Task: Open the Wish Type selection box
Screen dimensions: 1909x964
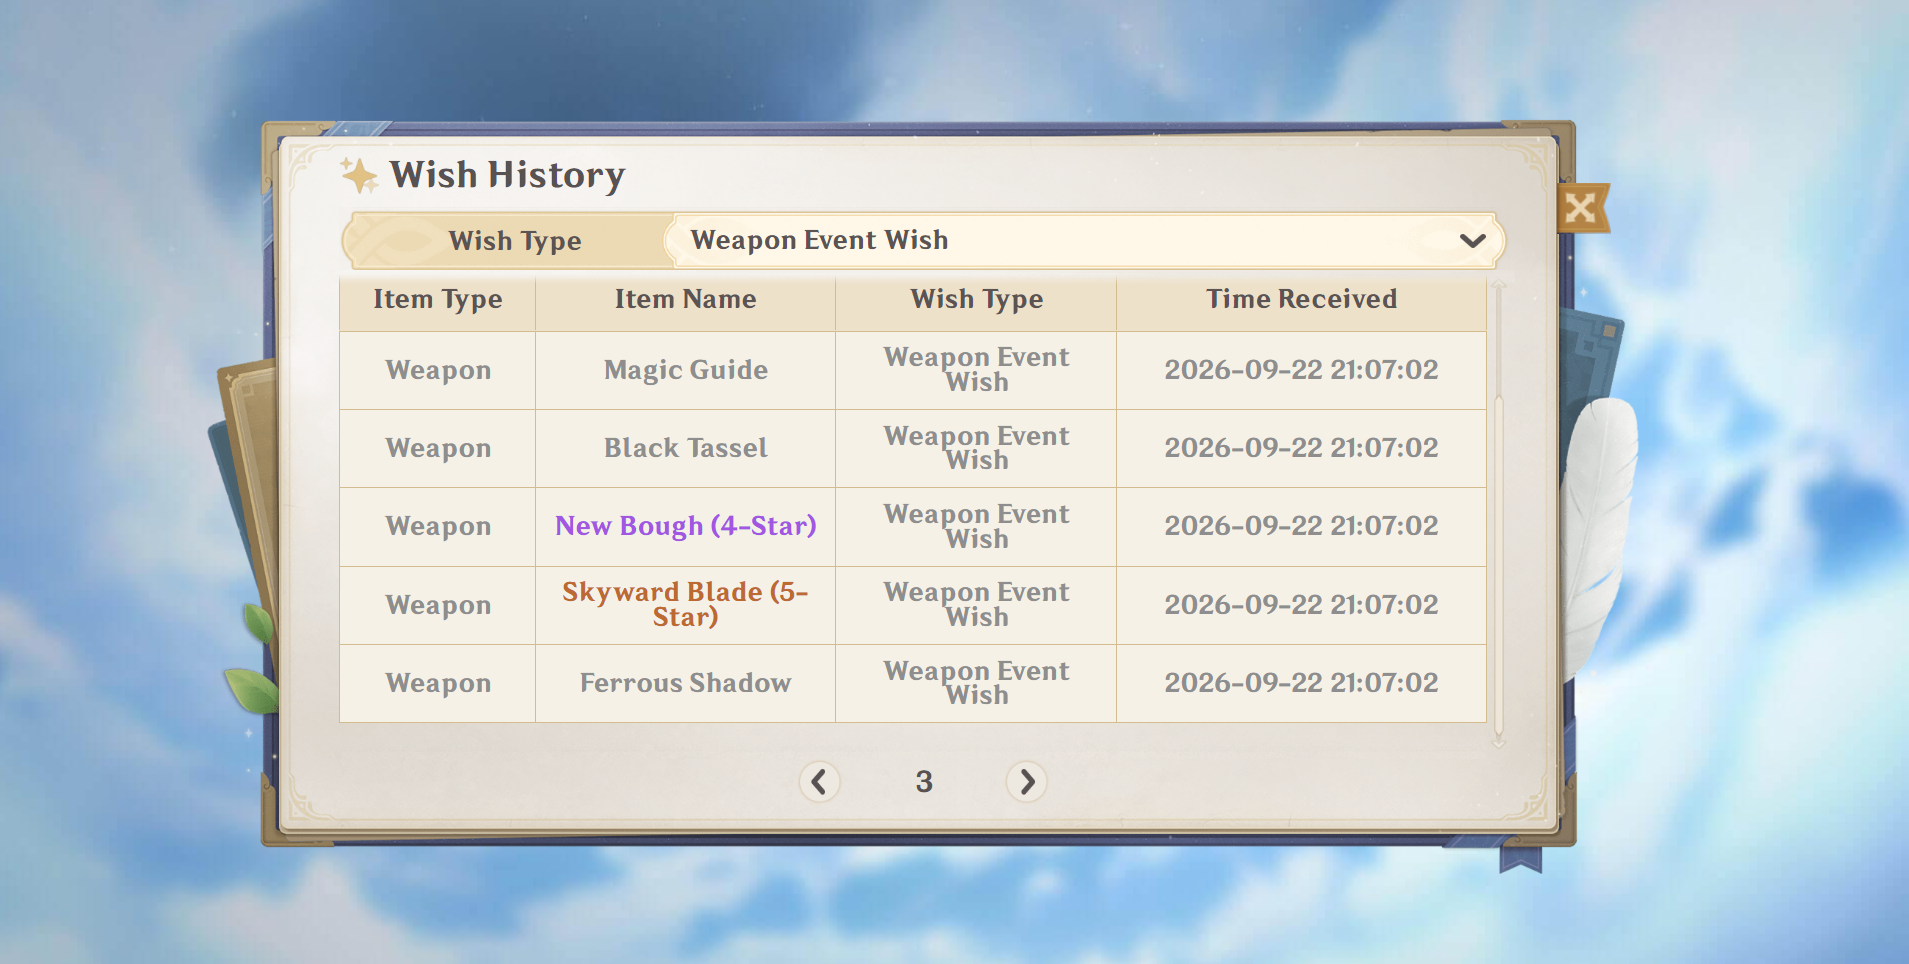Action: pos(1087,240)
